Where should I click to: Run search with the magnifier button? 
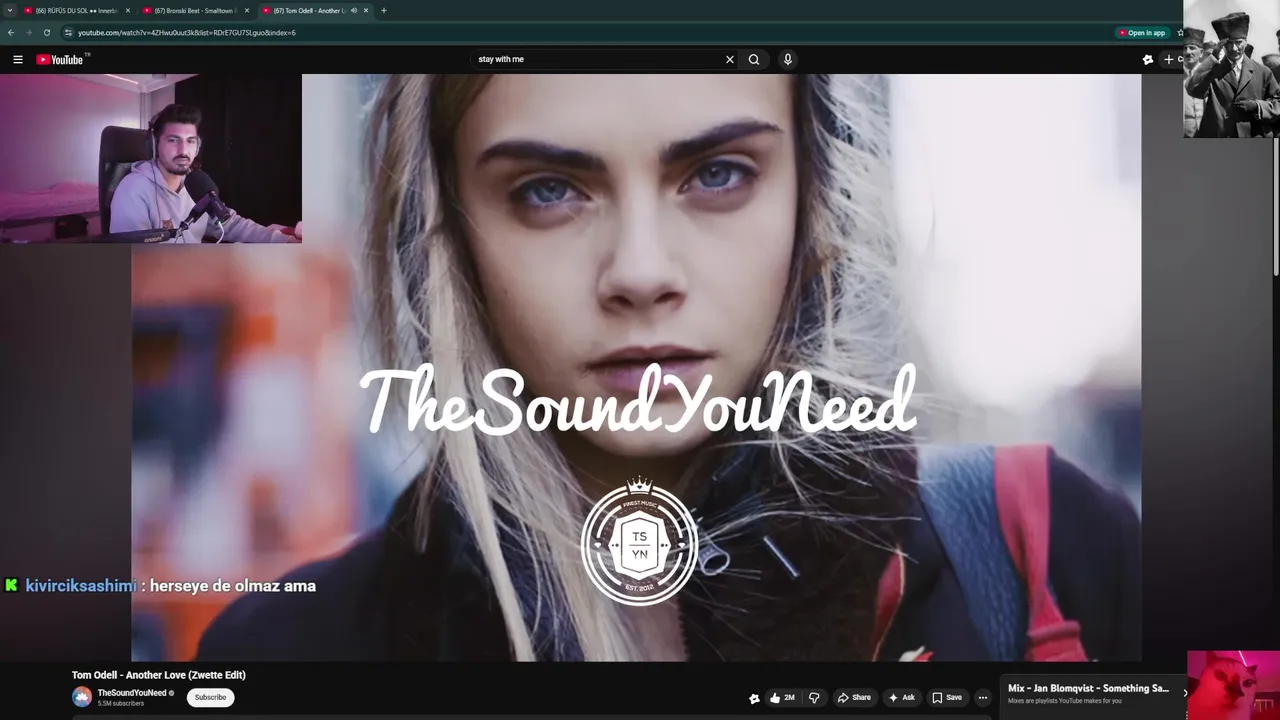[754, 59]
